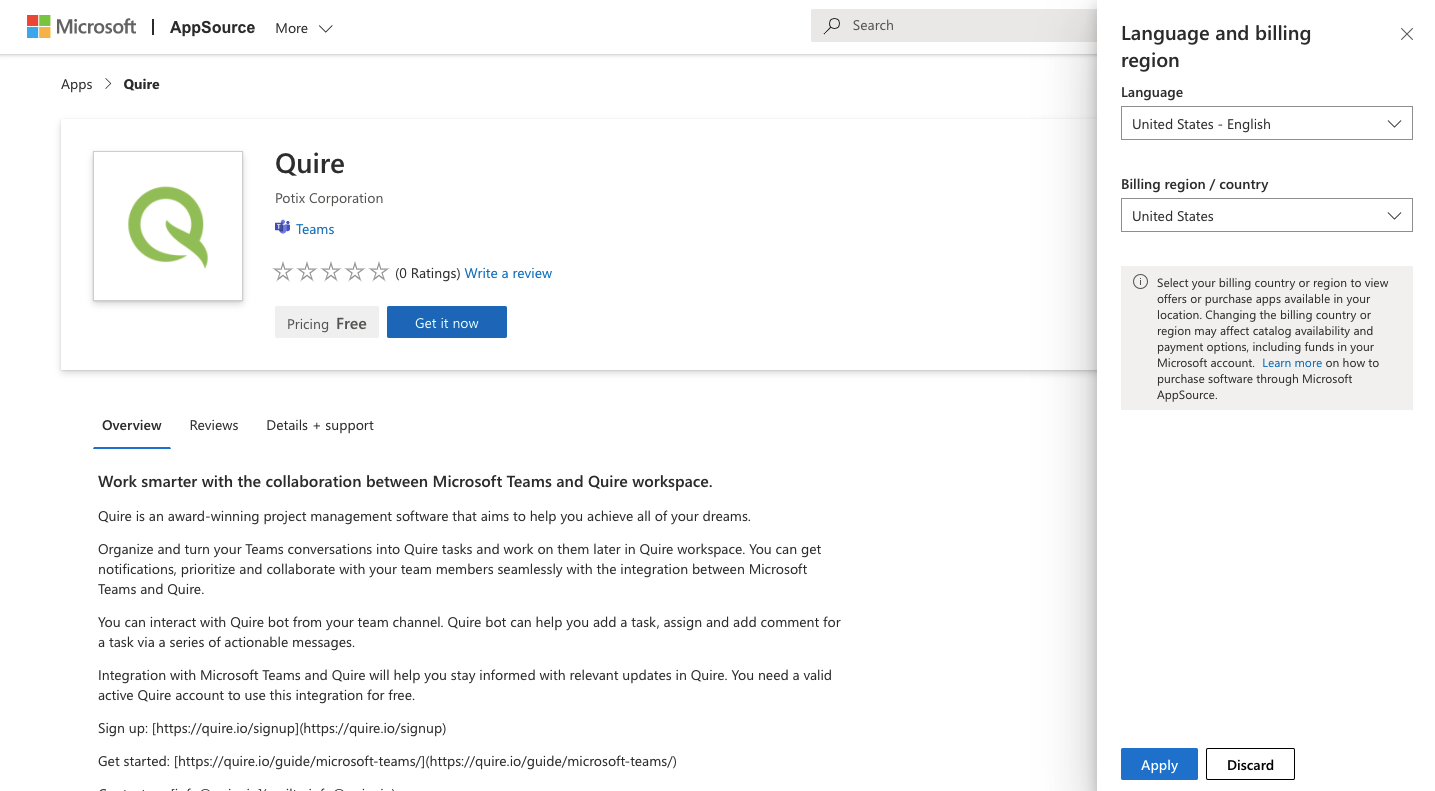Expand the More menu

tap(304, 28)
